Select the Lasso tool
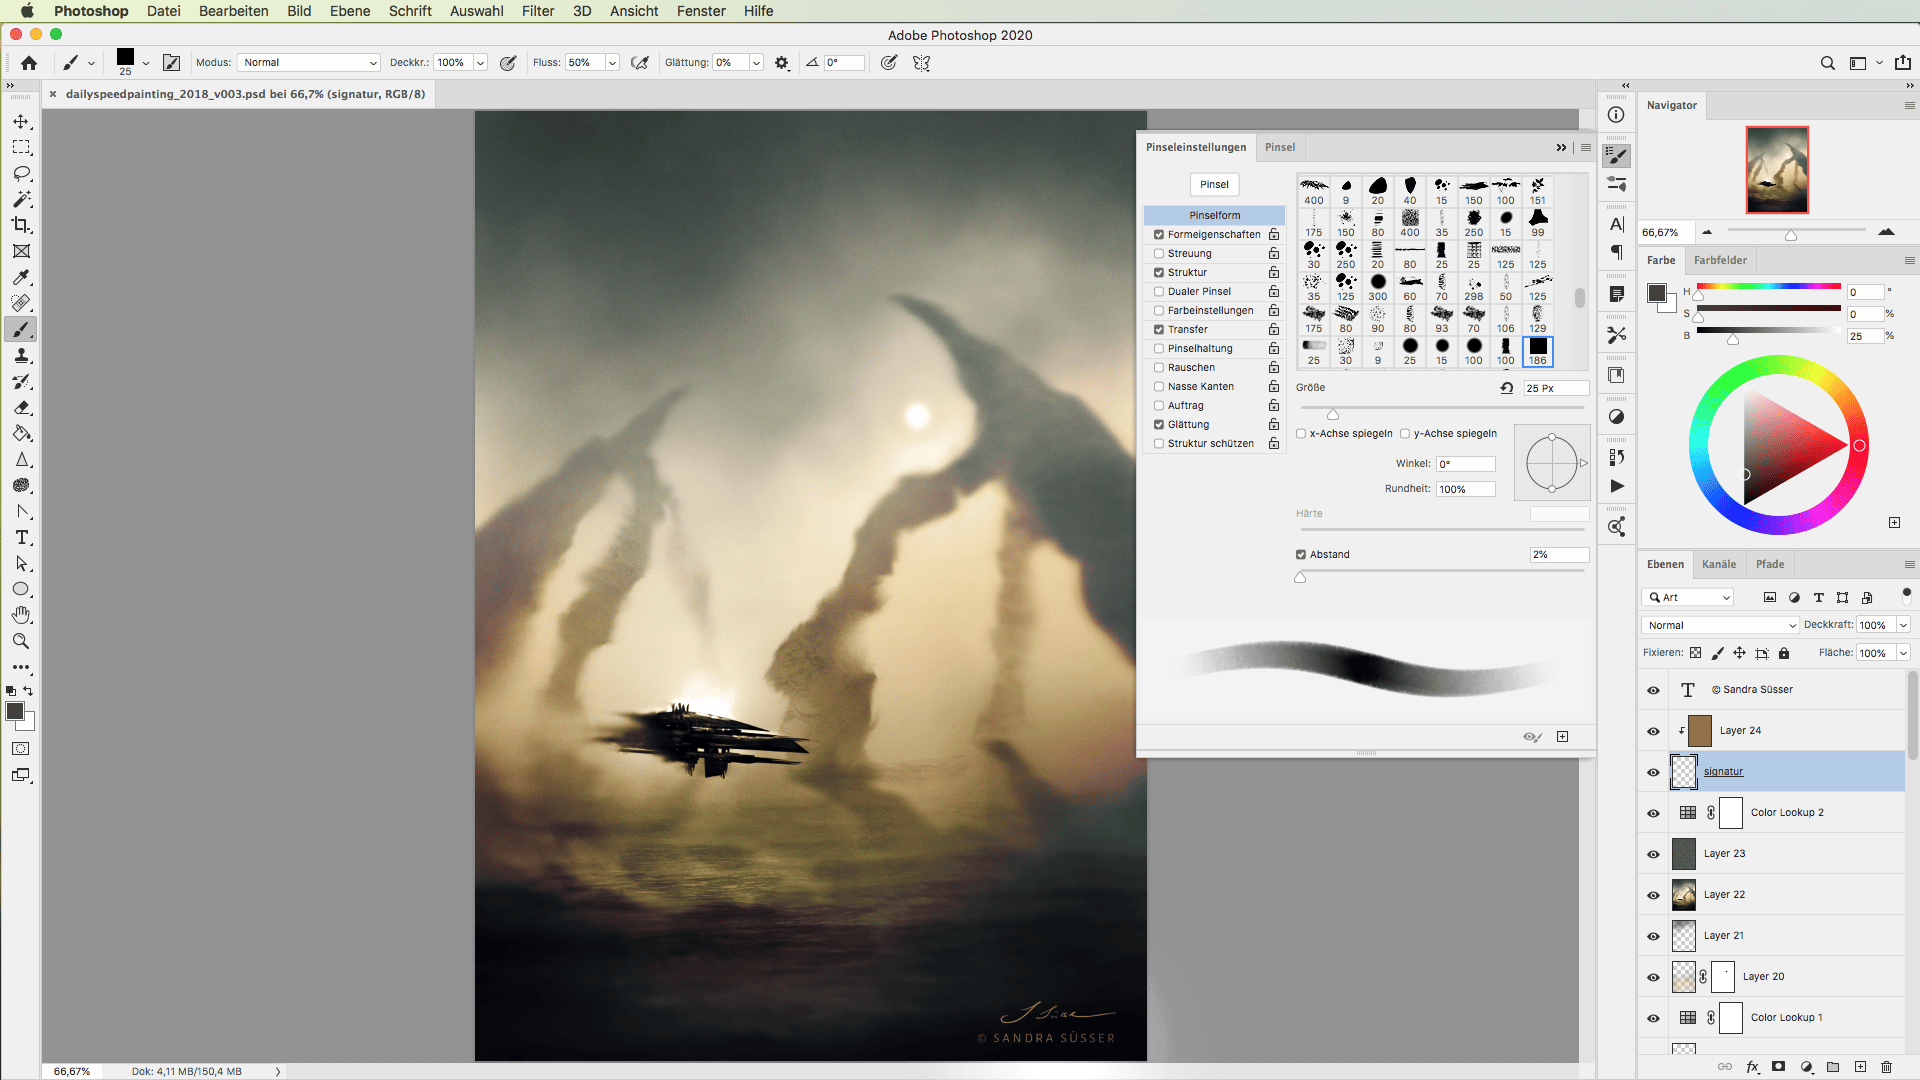Image resolution: width=1920 pixels, height=1080 pixels. tap(21, 173)
